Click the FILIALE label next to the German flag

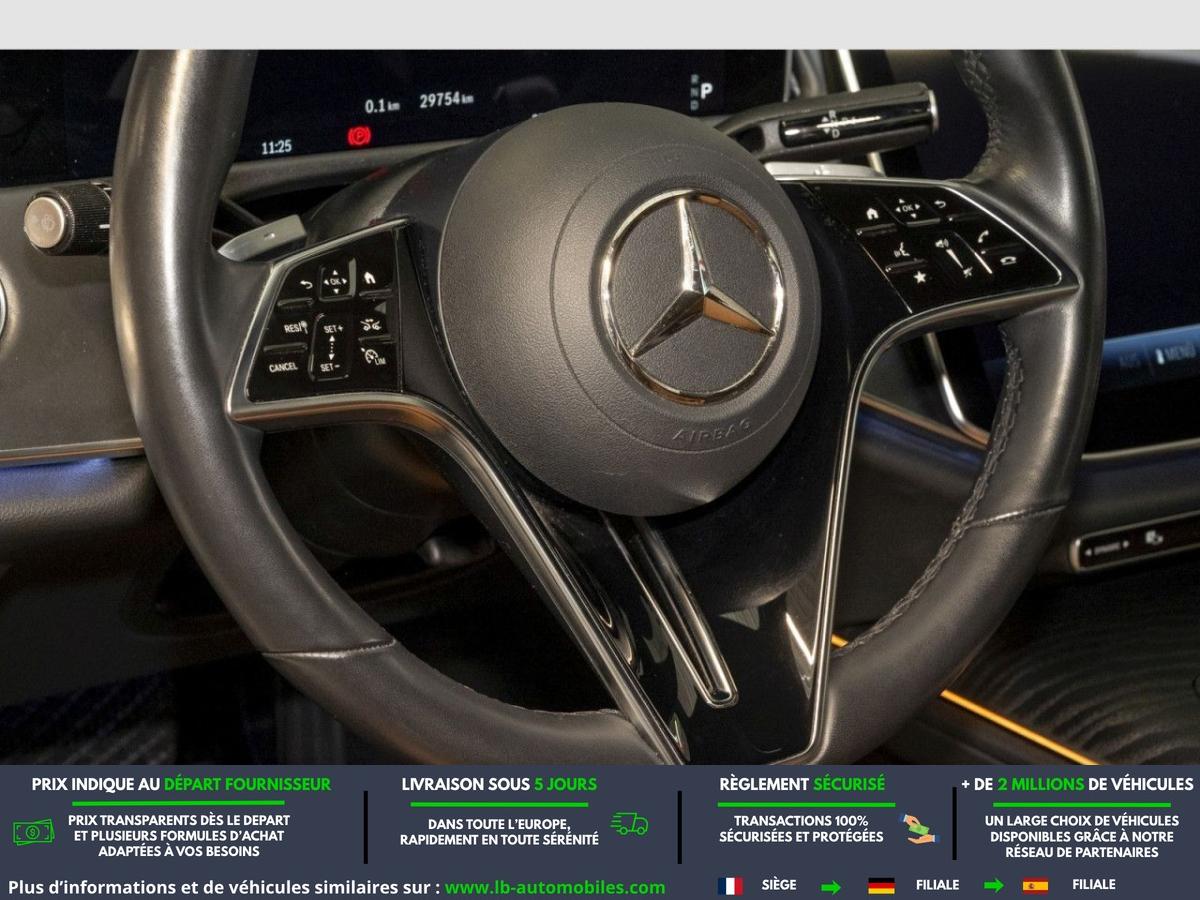pyautogui.click(x=937, y=885)
